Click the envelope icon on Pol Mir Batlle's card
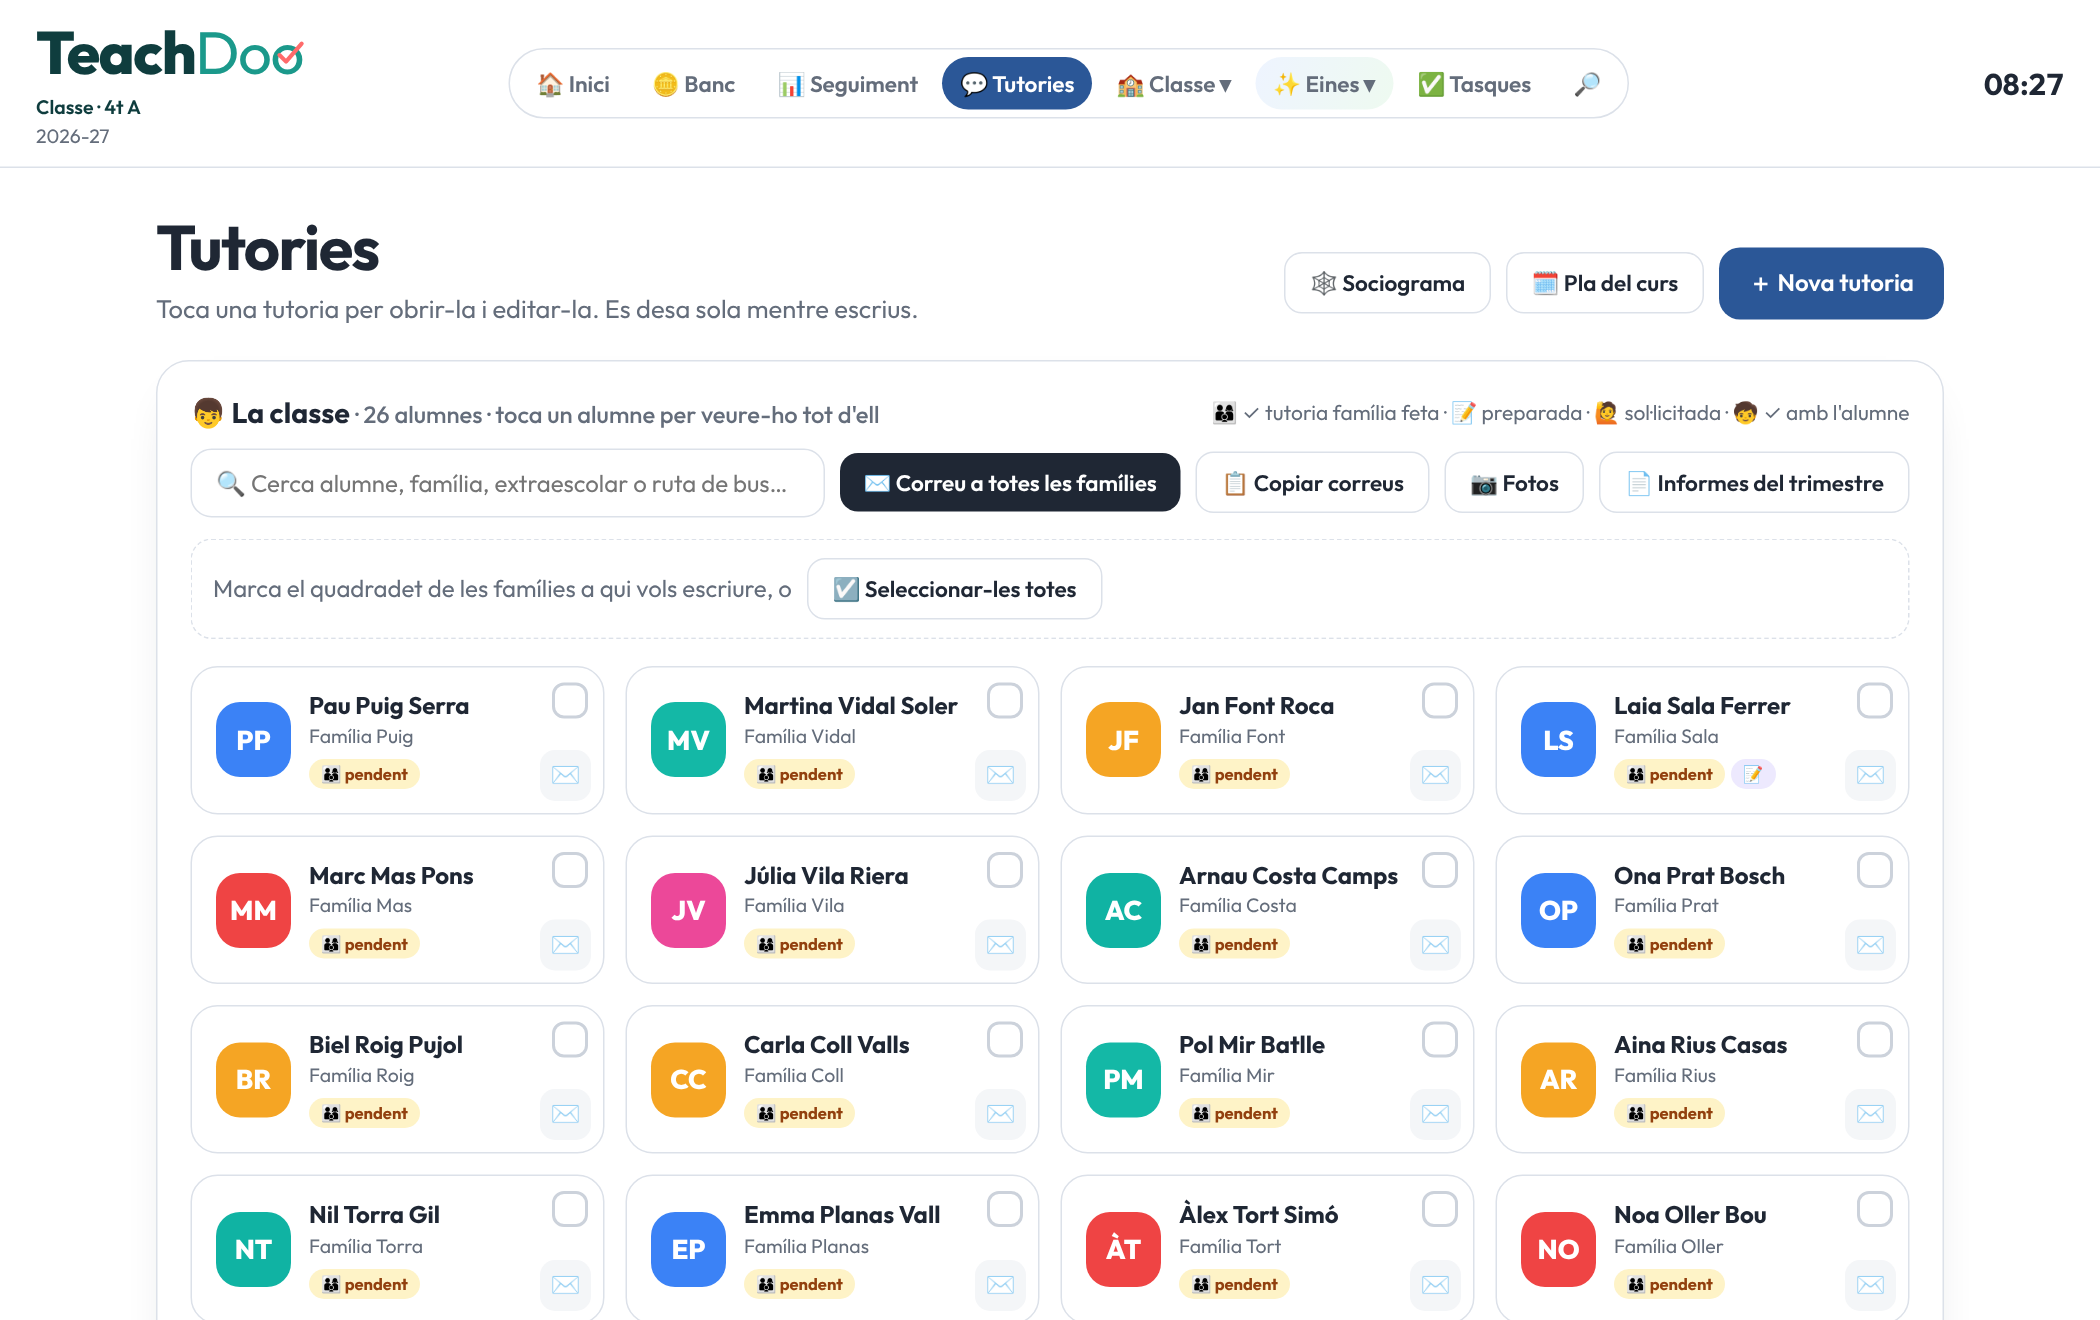This screenshot has height=1320, width=2100. pyautogui.click(x=1435, y=1114)
